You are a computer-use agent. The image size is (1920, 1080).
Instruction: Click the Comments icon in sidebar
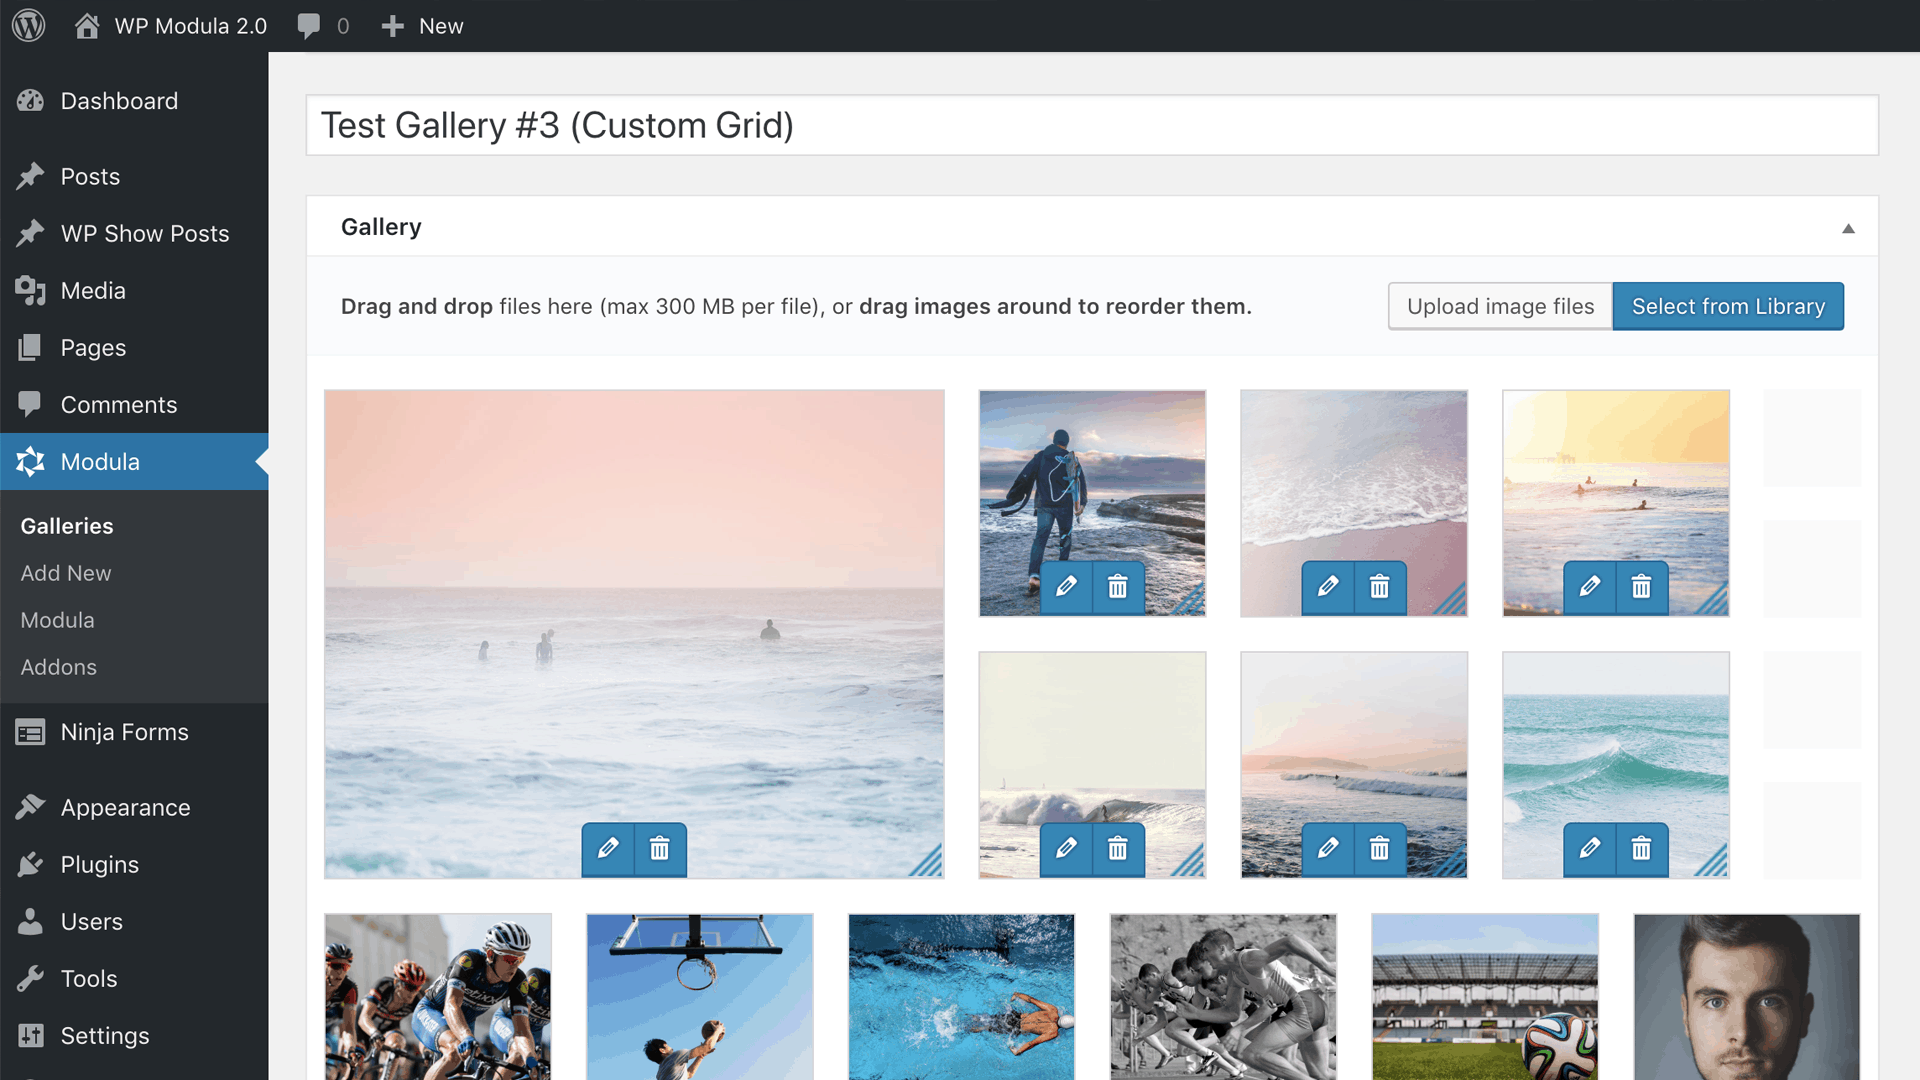click(30, 405)
